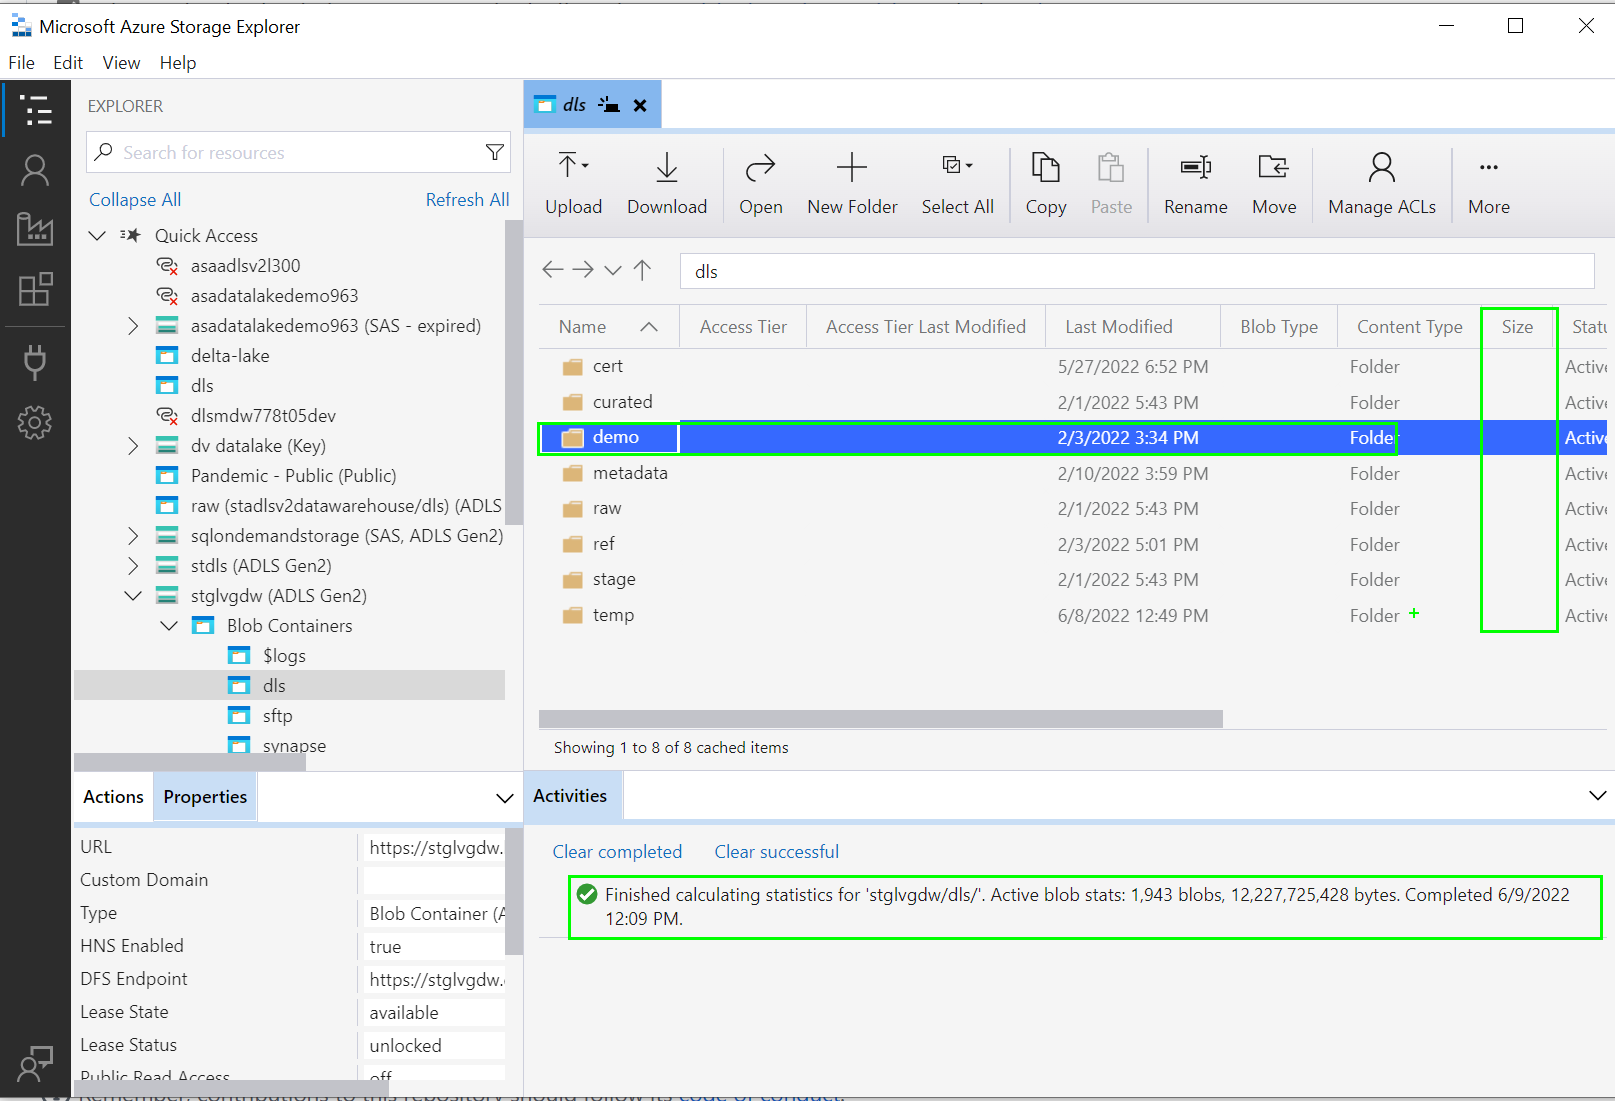Select asaadlsv2l300 in Quick Access
This screenshot has height=1101, width=1615.
click(245, 266)
